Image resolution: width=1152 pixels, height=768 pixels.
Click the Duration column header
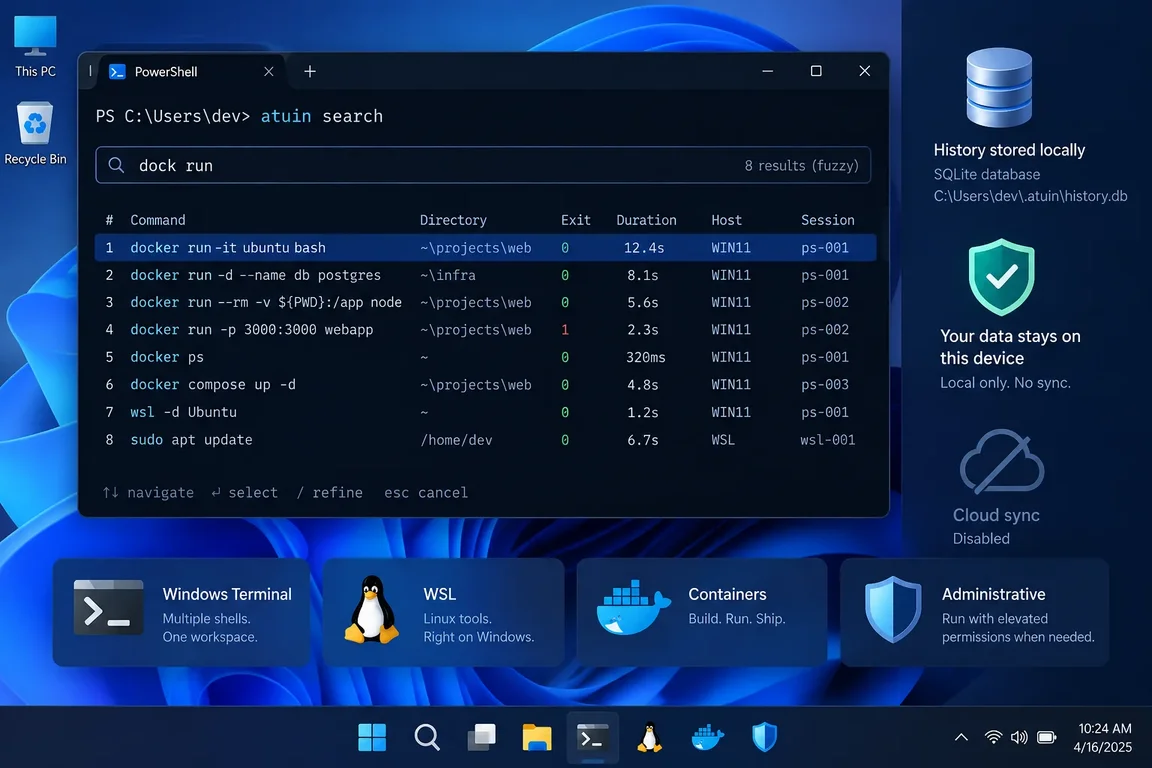point(647,220)
